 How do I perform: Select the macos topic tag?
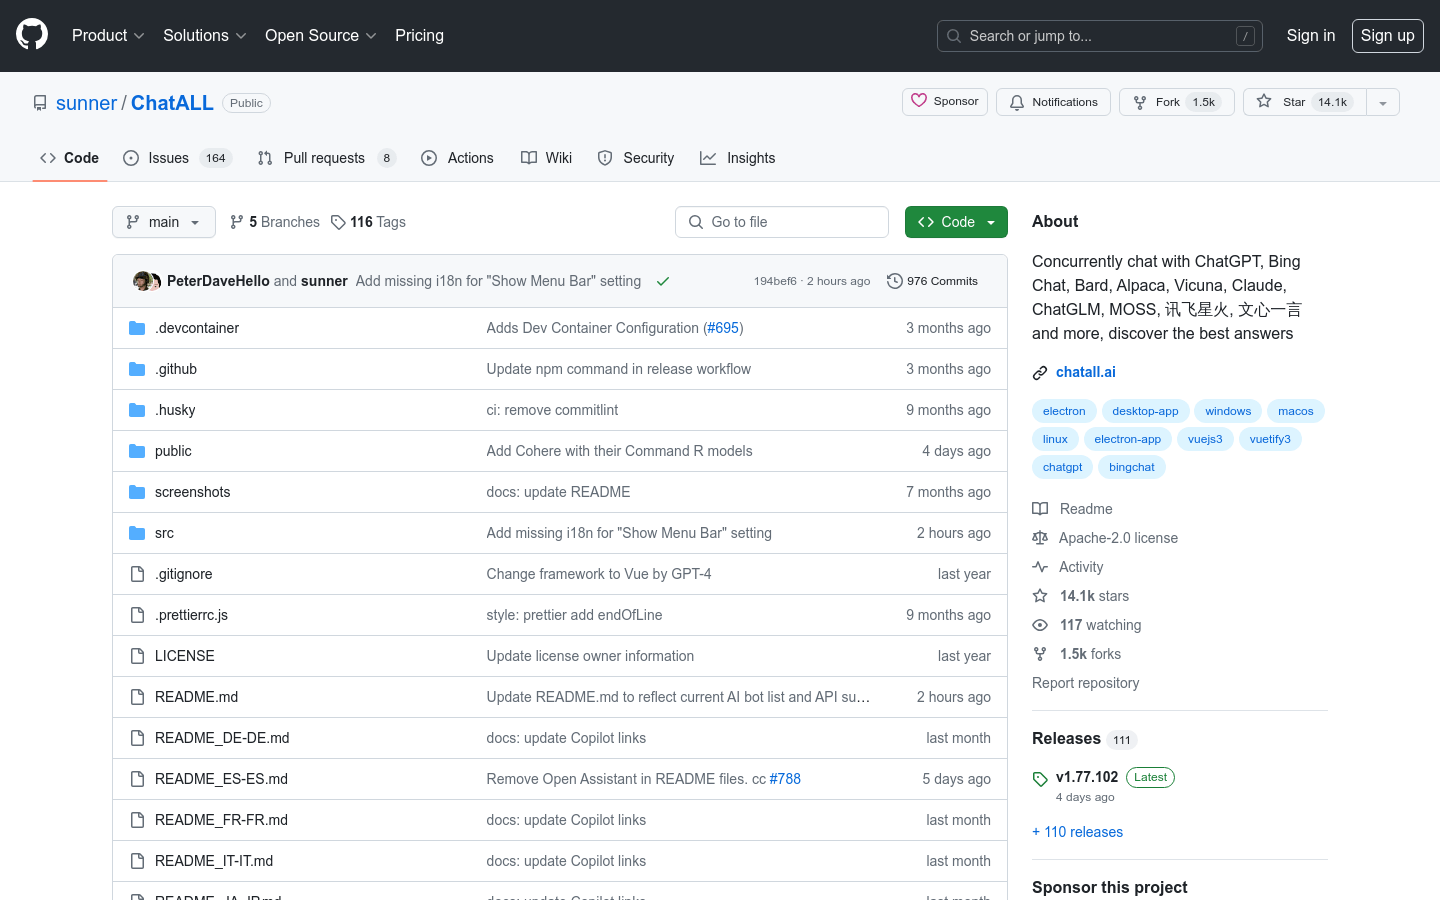pos(1296,411)
